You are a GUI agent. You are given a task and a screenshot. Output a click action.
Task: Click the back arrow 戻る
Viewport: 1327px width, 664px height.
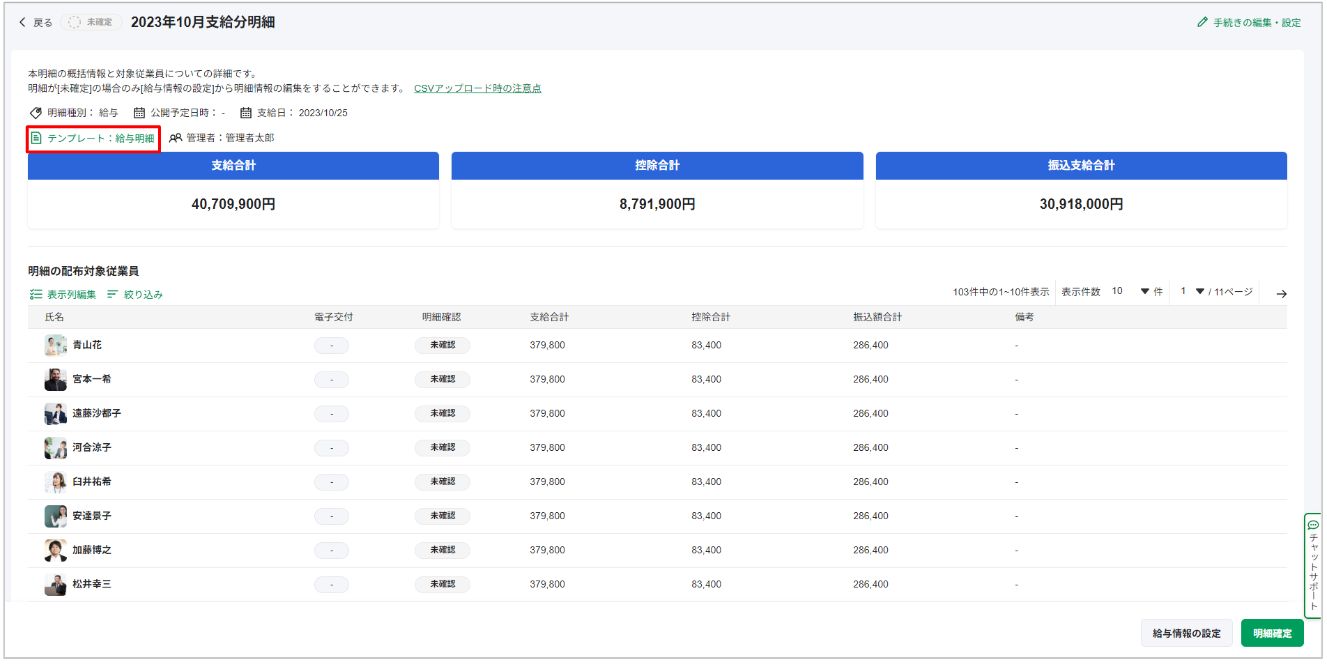pos(24,22)
